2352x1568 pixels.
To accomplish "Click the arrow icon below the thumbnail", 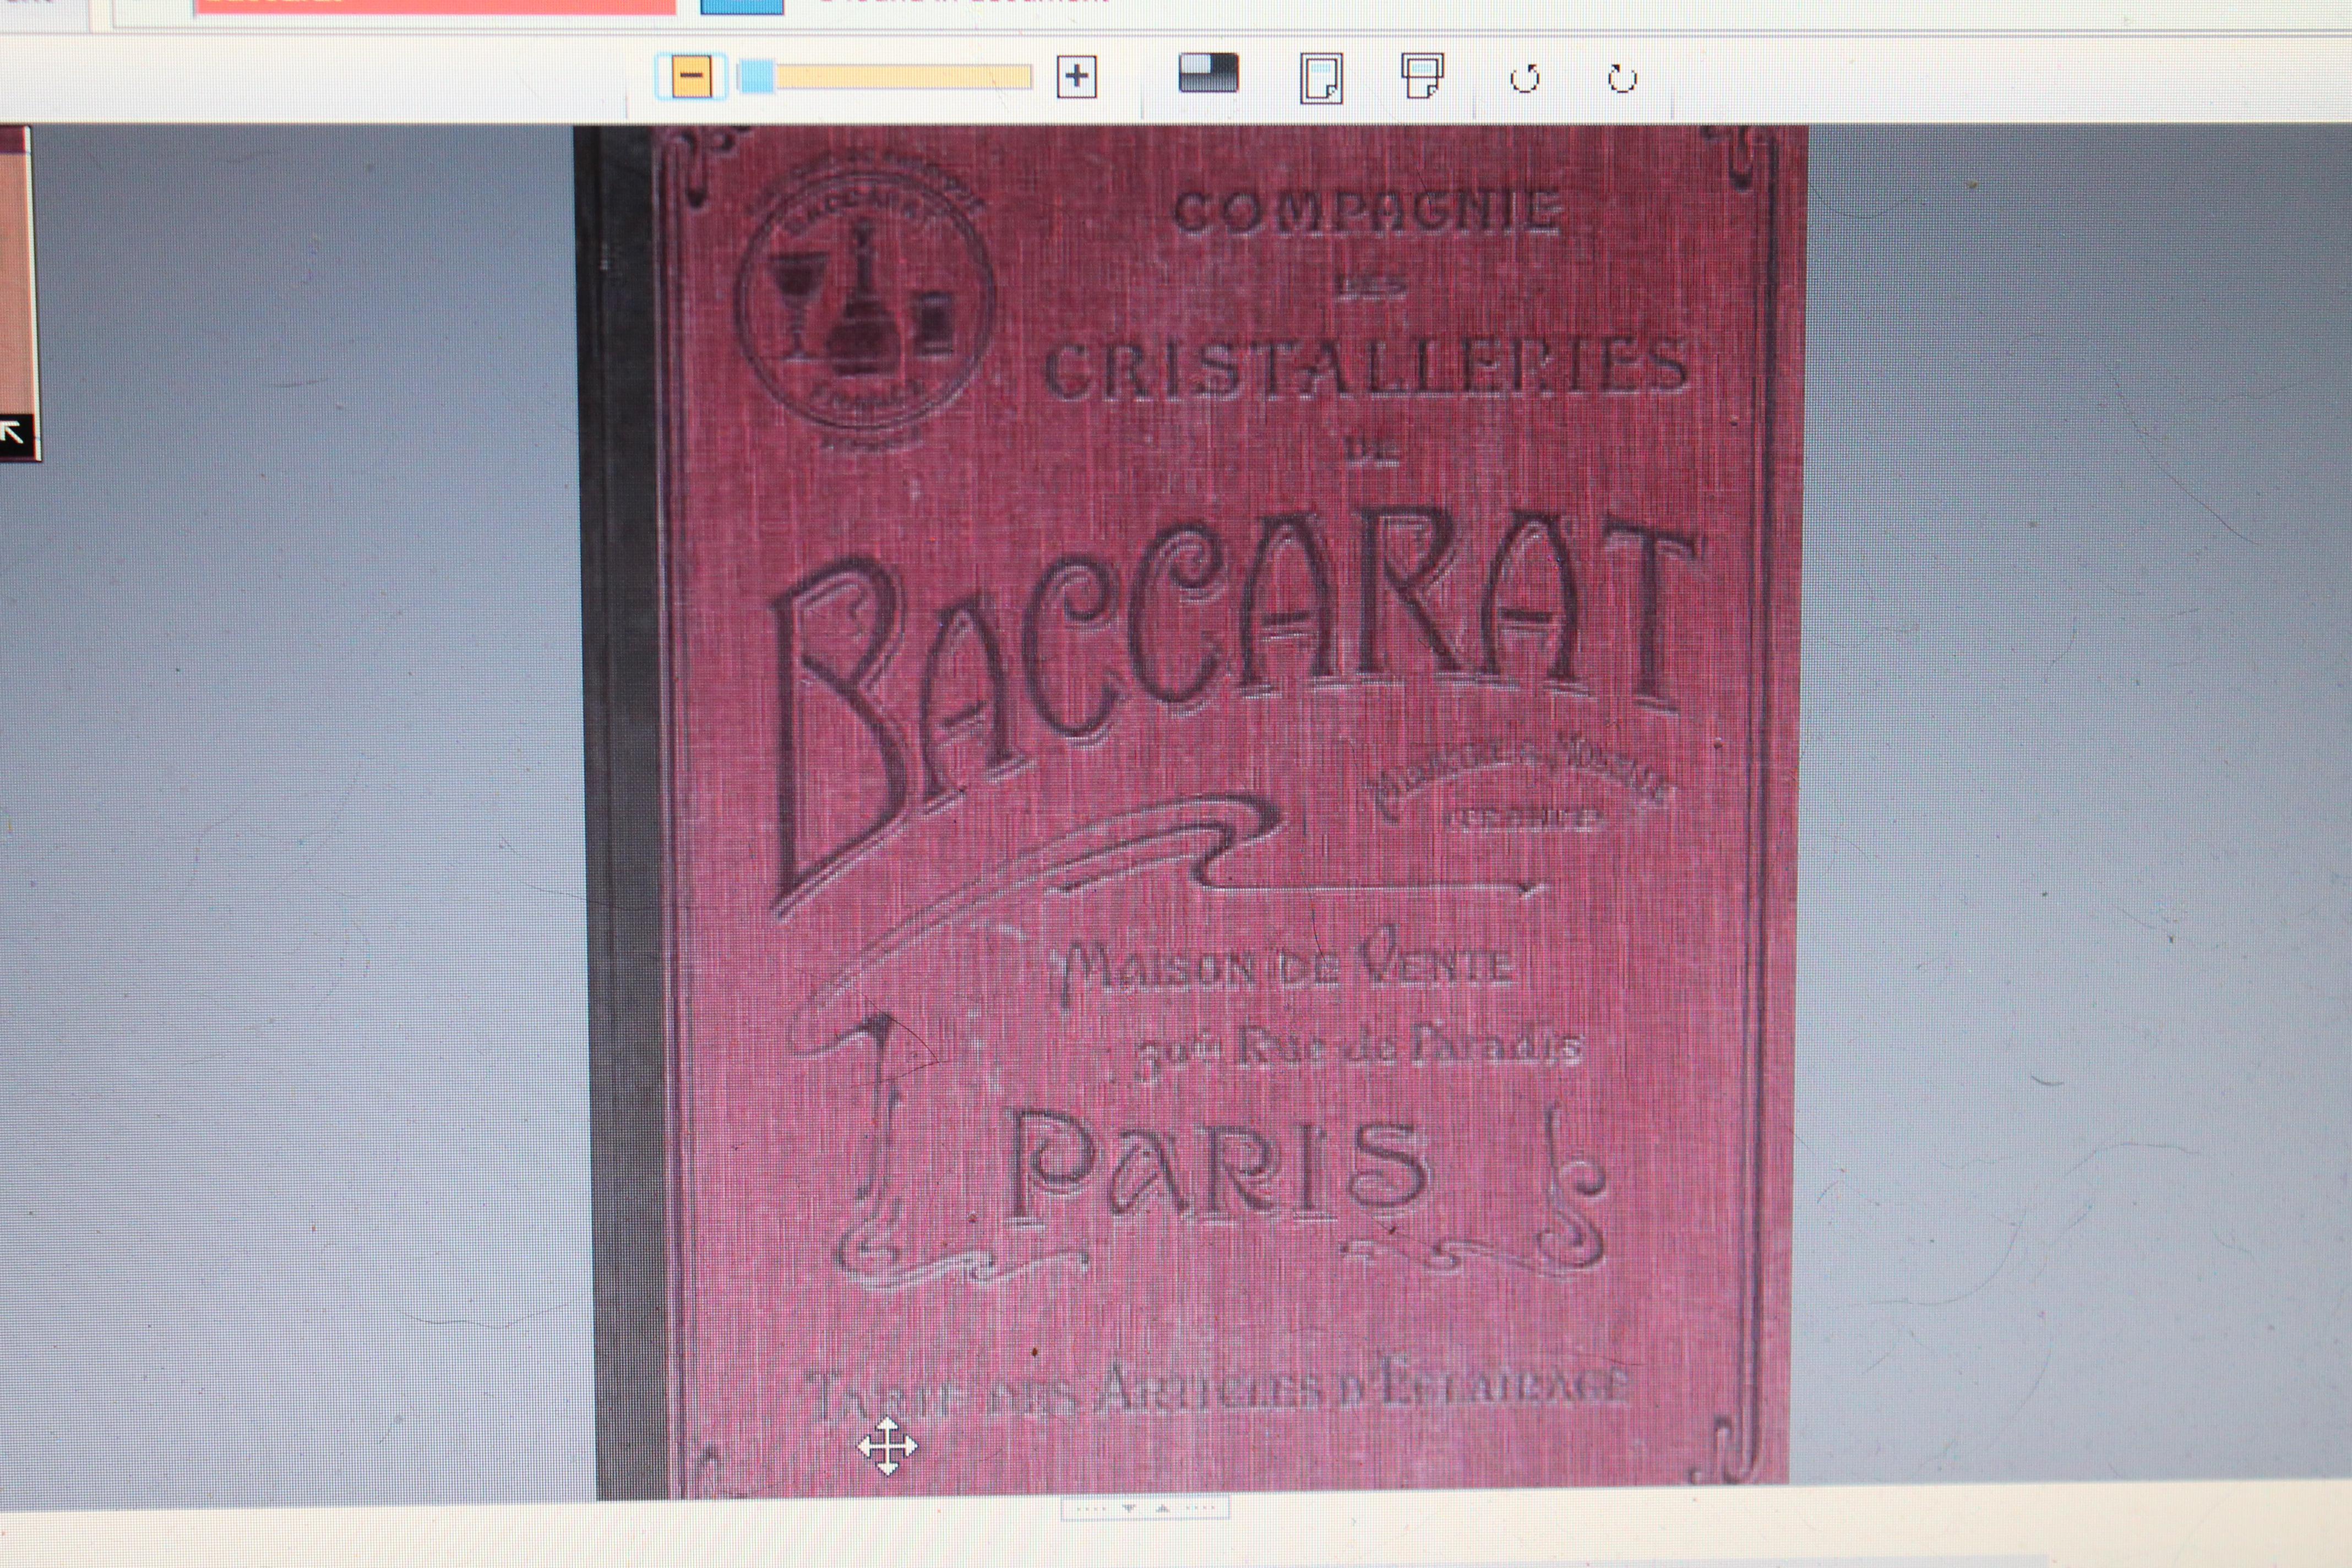I will coord(16,435).
